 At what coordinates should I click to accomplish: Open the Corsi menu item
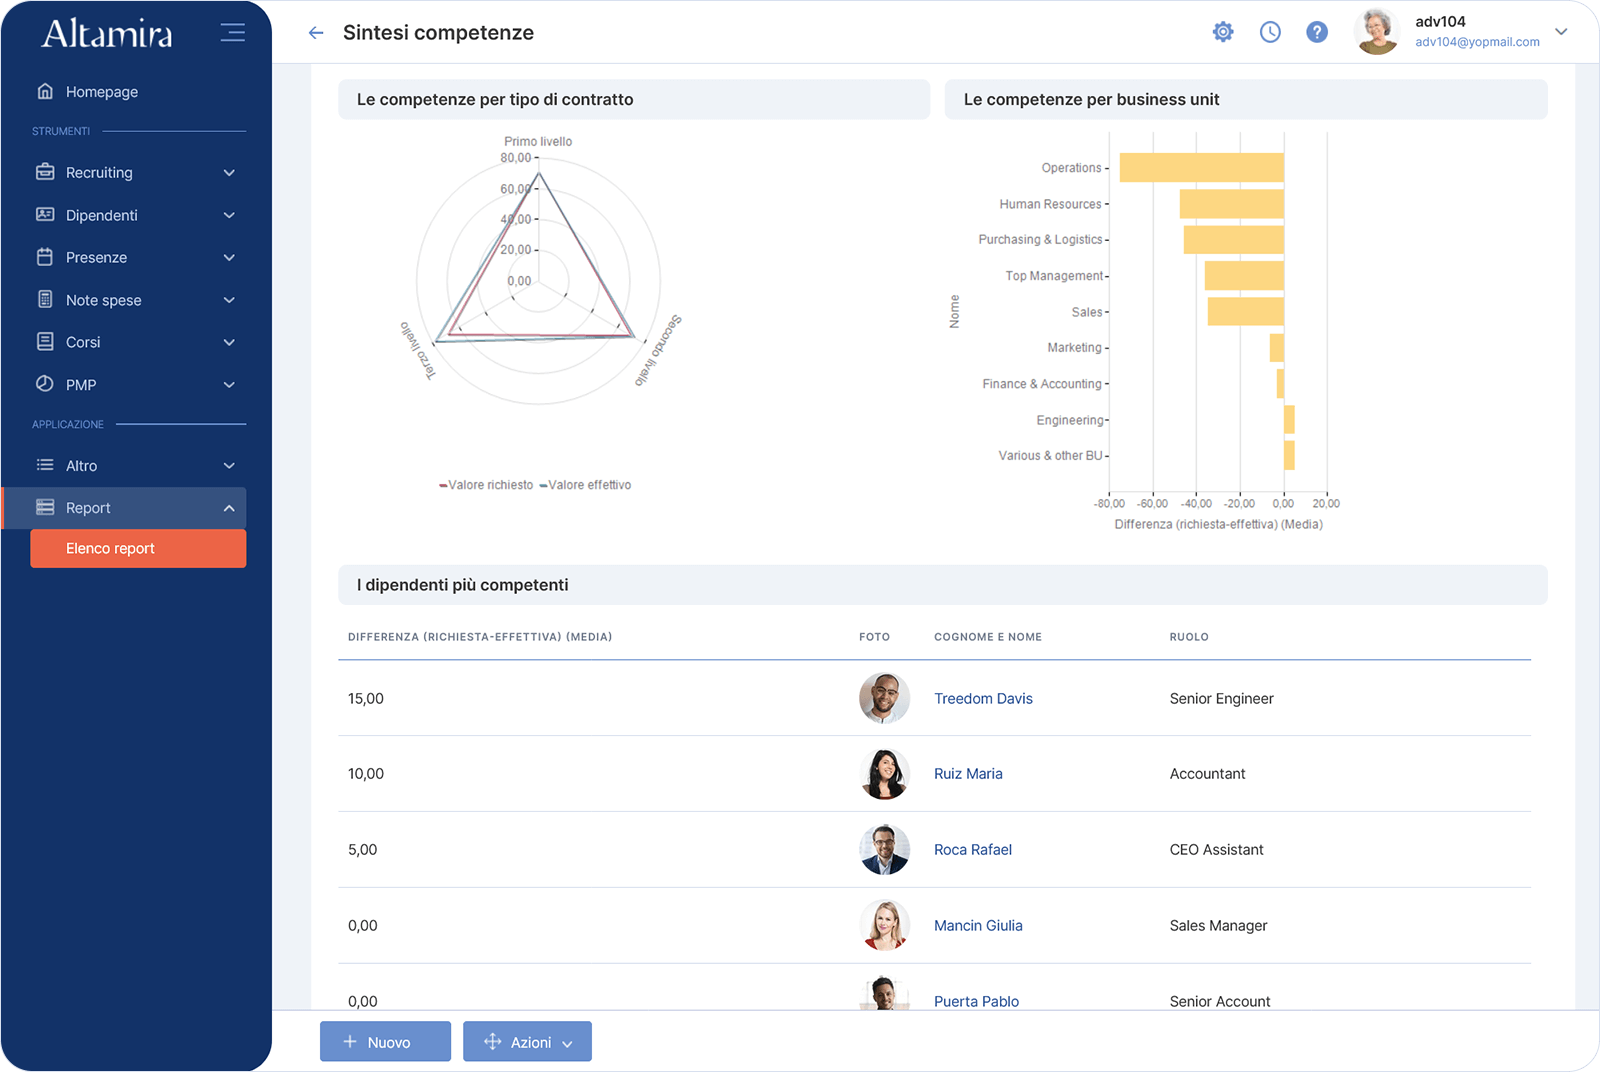tap(83, 342)
